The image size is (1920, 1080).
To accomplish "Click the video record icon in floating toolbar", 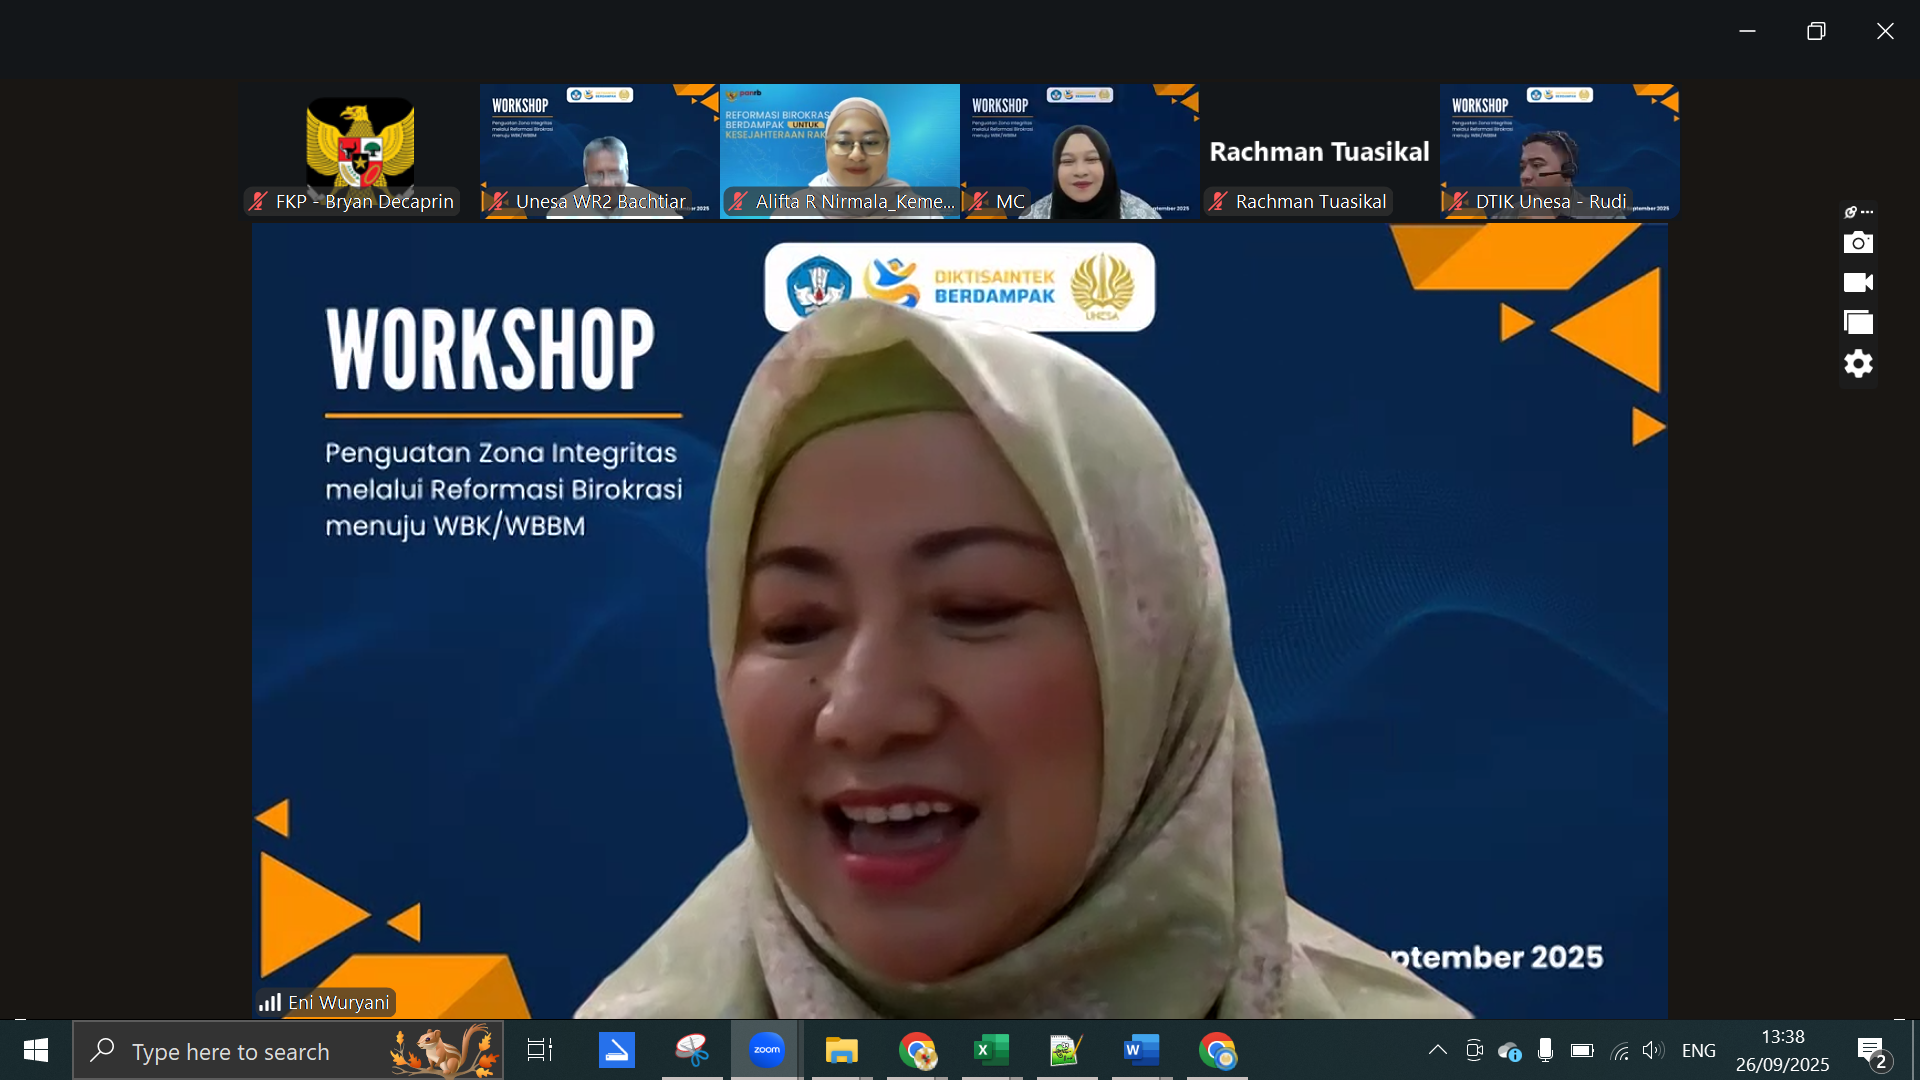I will [1858, 283].
